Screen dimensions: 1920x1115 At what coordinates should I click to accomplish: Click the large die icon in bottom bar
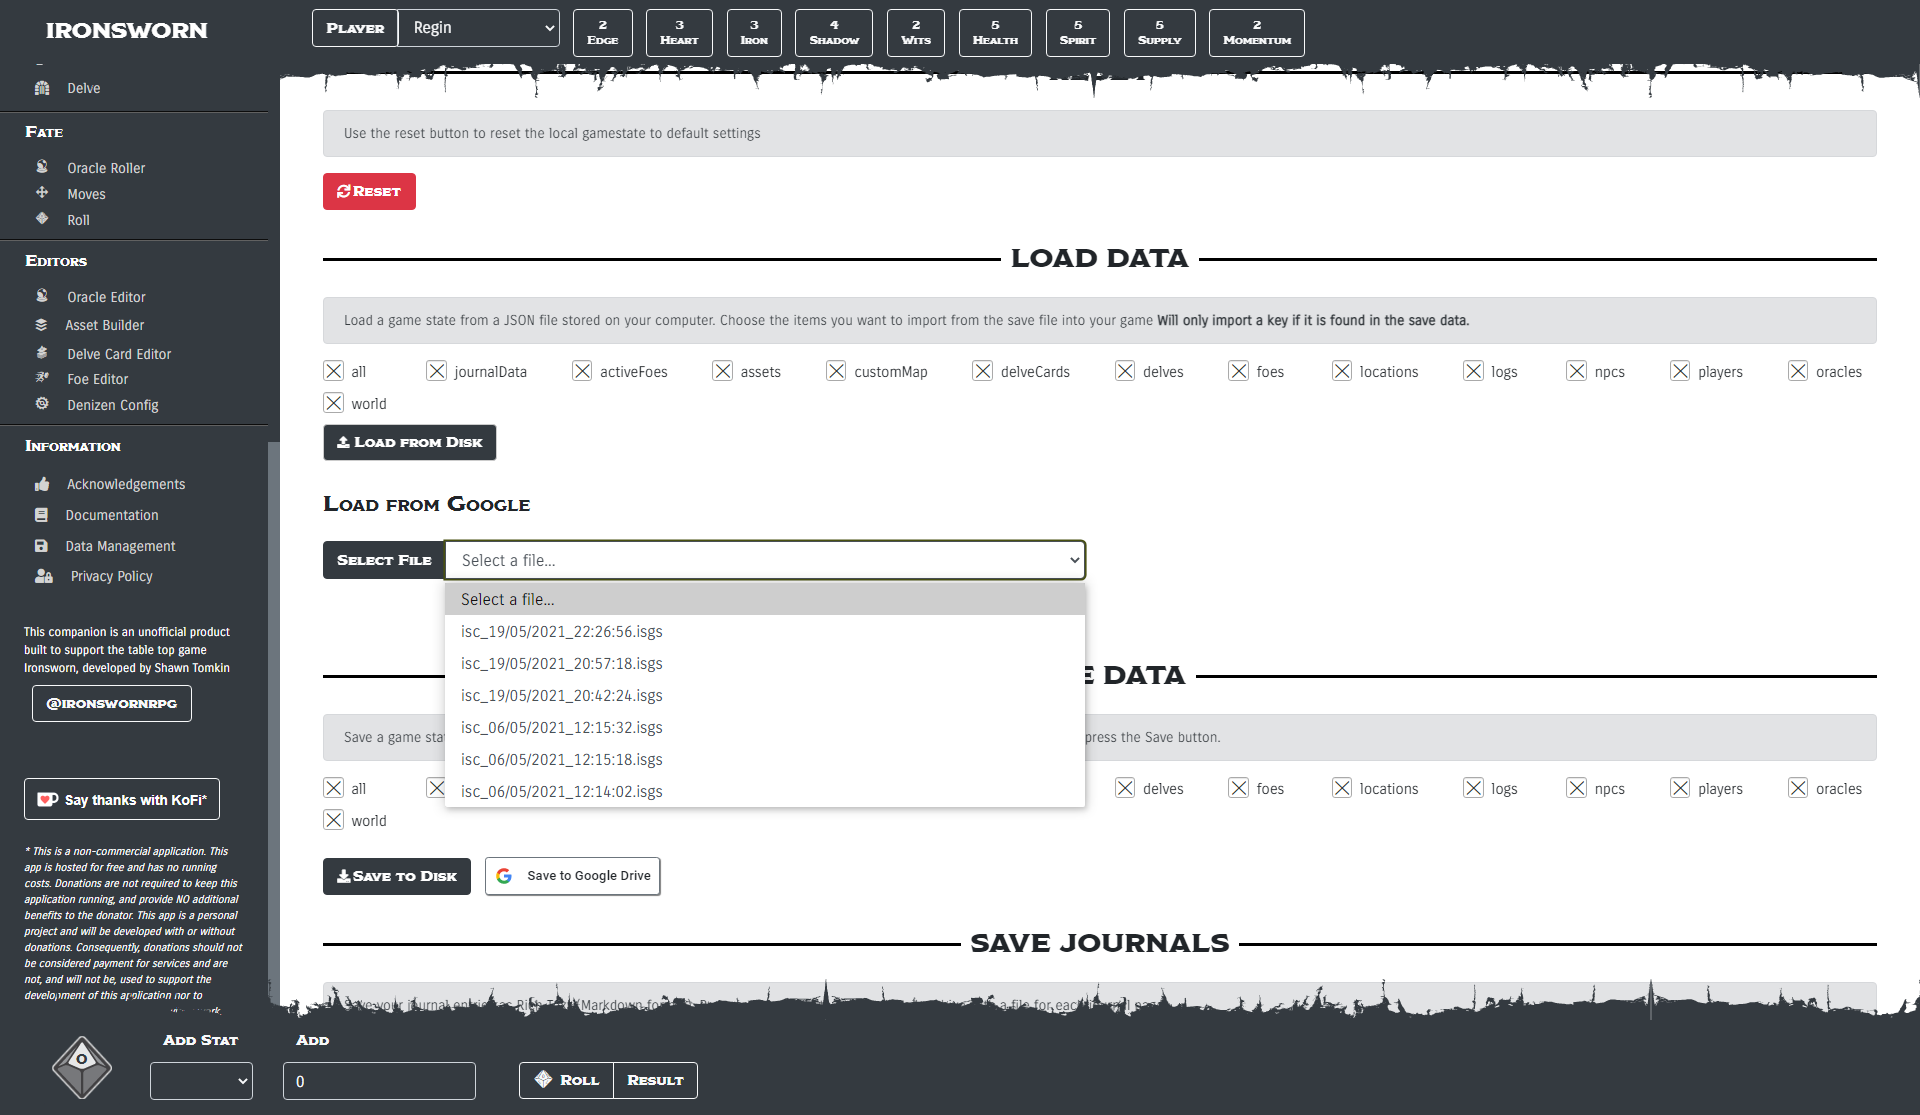[x=82, y=1066]
